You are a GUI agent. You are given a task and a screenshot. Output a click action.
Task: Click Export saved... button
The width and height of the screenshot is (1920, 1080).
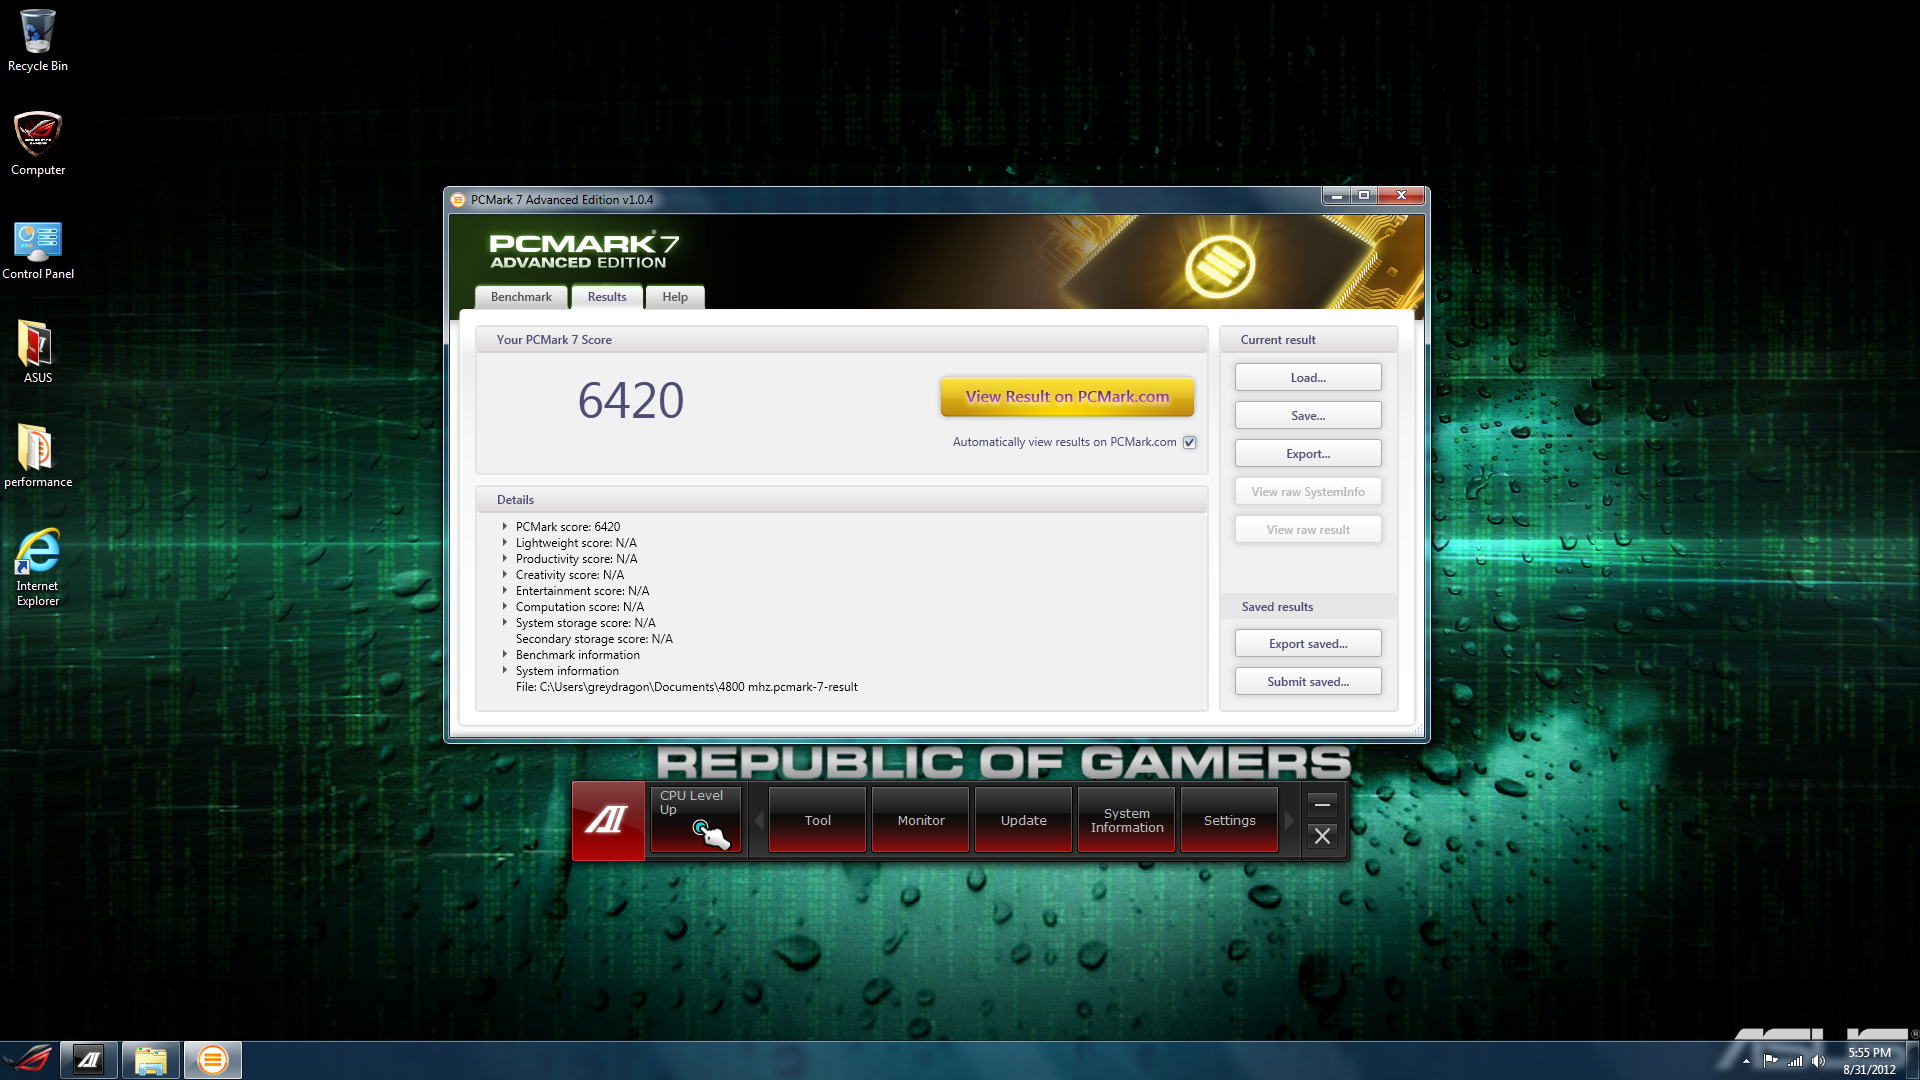(x=1308, y=644)
